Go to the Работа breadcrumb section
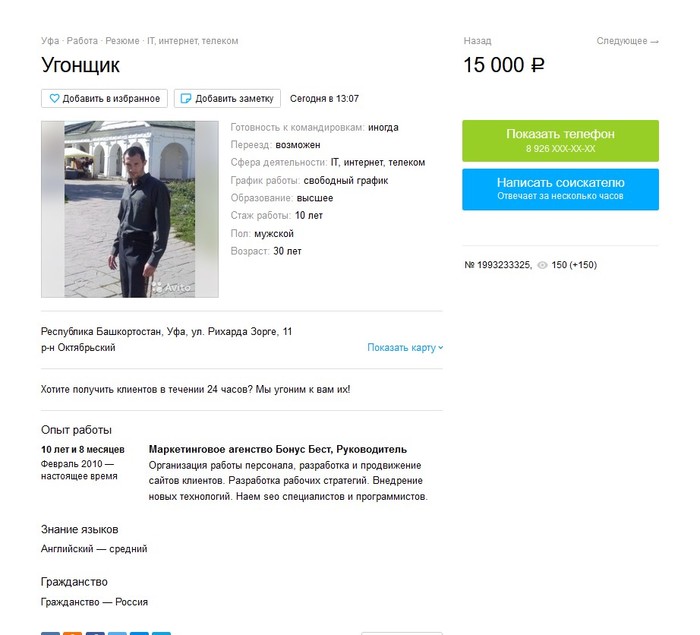The image size is (700, 635). tap(82, 41)
